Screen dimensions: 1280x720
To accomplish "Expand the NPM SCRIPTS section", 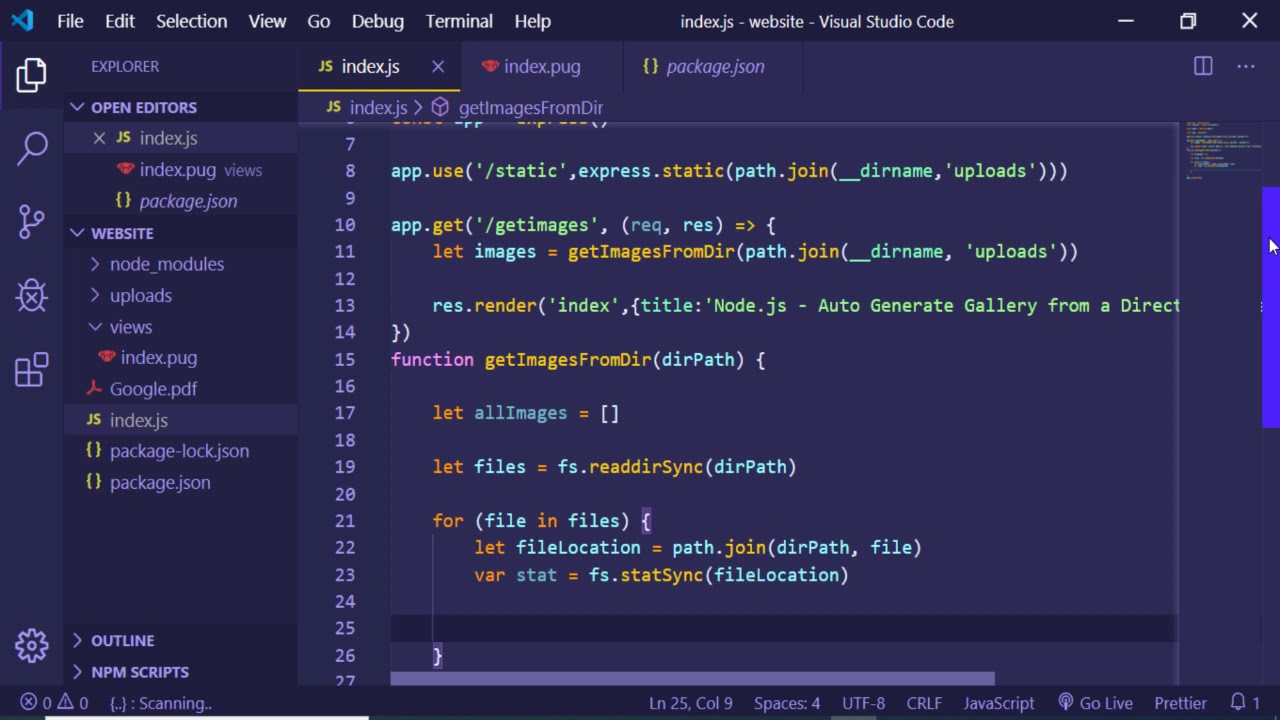I will click(139, 672).
